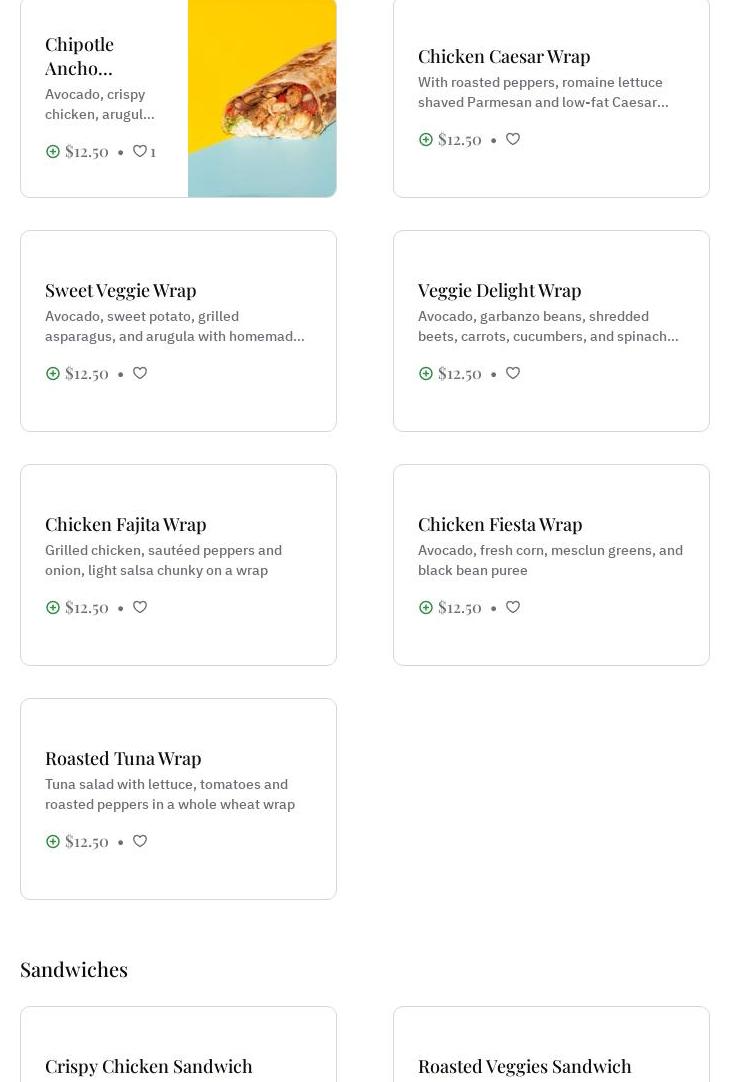Heart the Chicken Fiesta Wrap

tap(513, 607)
